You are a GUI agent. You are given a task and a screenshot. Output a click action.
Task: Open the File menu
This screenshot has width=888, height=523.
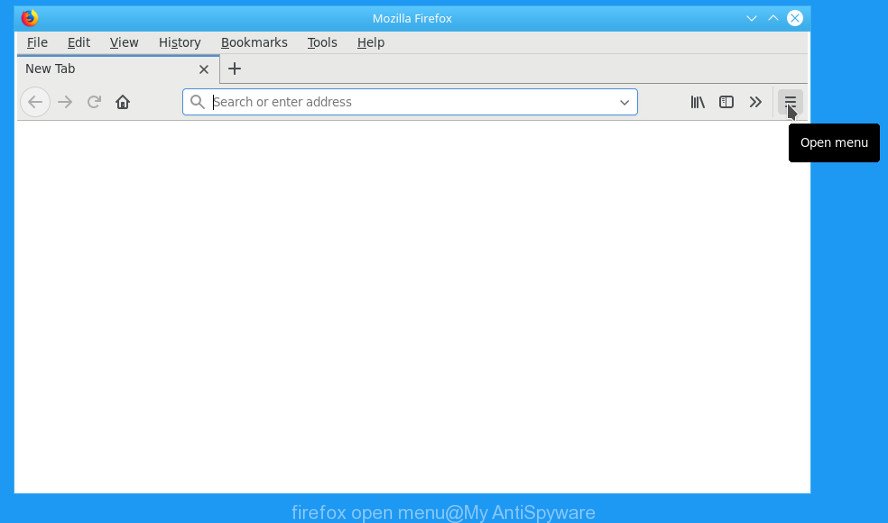(x=37, y=42)
